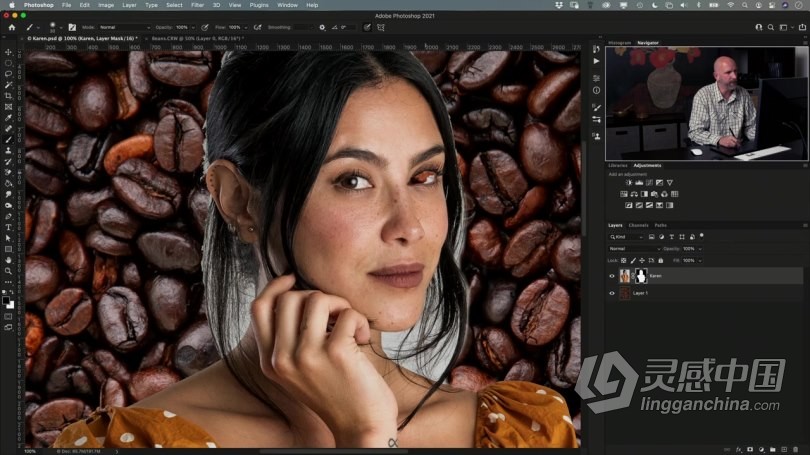Select the Type tool
The image size is (810, 455).
click(x=9, y=227)
